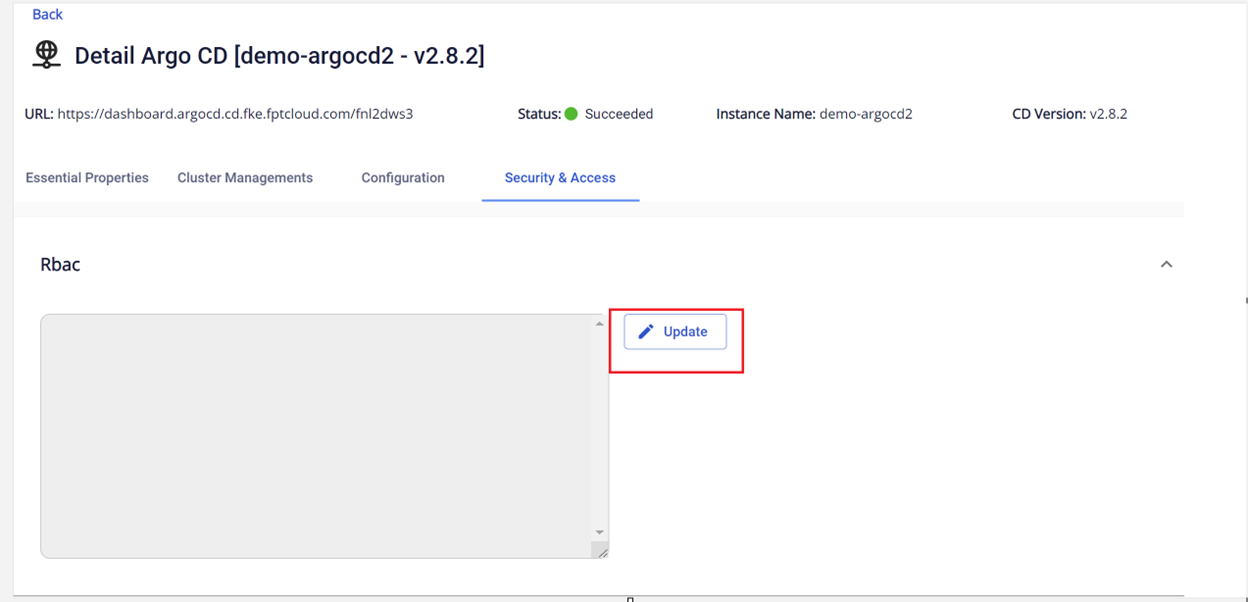1248x602 pixels.
Task: Collapse the Rbac section using chevron
Action: pyautogui.click(x=1166, y=264)
